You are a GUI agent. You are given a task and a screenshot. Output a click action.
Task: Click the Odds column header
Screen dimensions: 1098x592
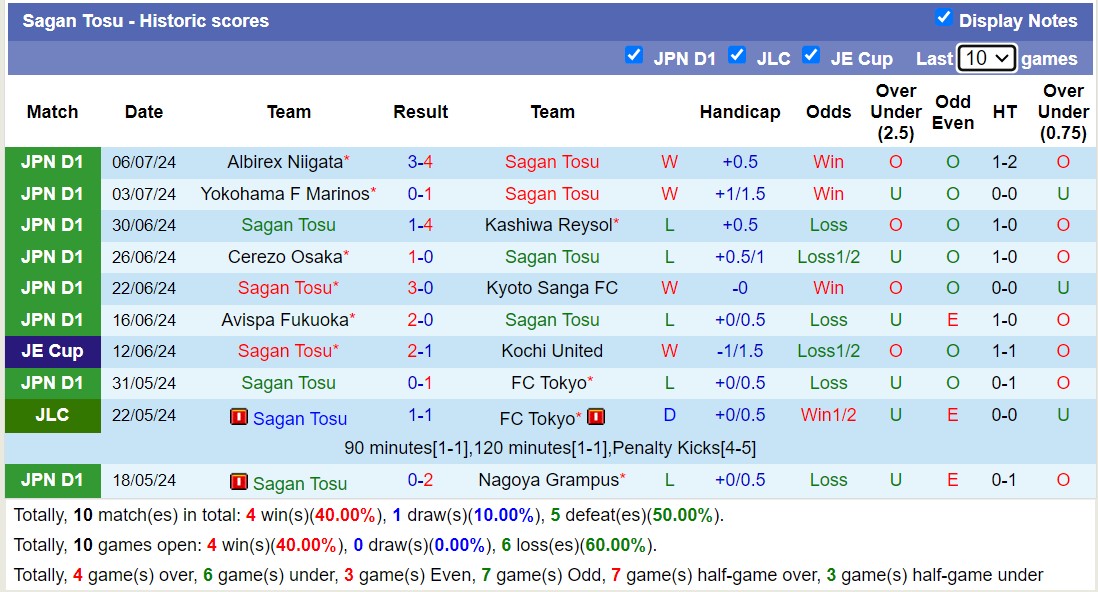(x=829, y=112)
